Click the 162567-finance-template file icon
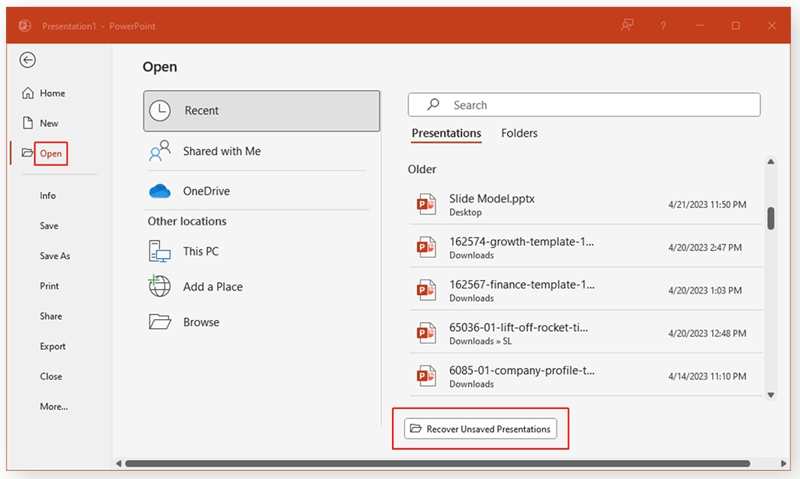 click(426, 290)
